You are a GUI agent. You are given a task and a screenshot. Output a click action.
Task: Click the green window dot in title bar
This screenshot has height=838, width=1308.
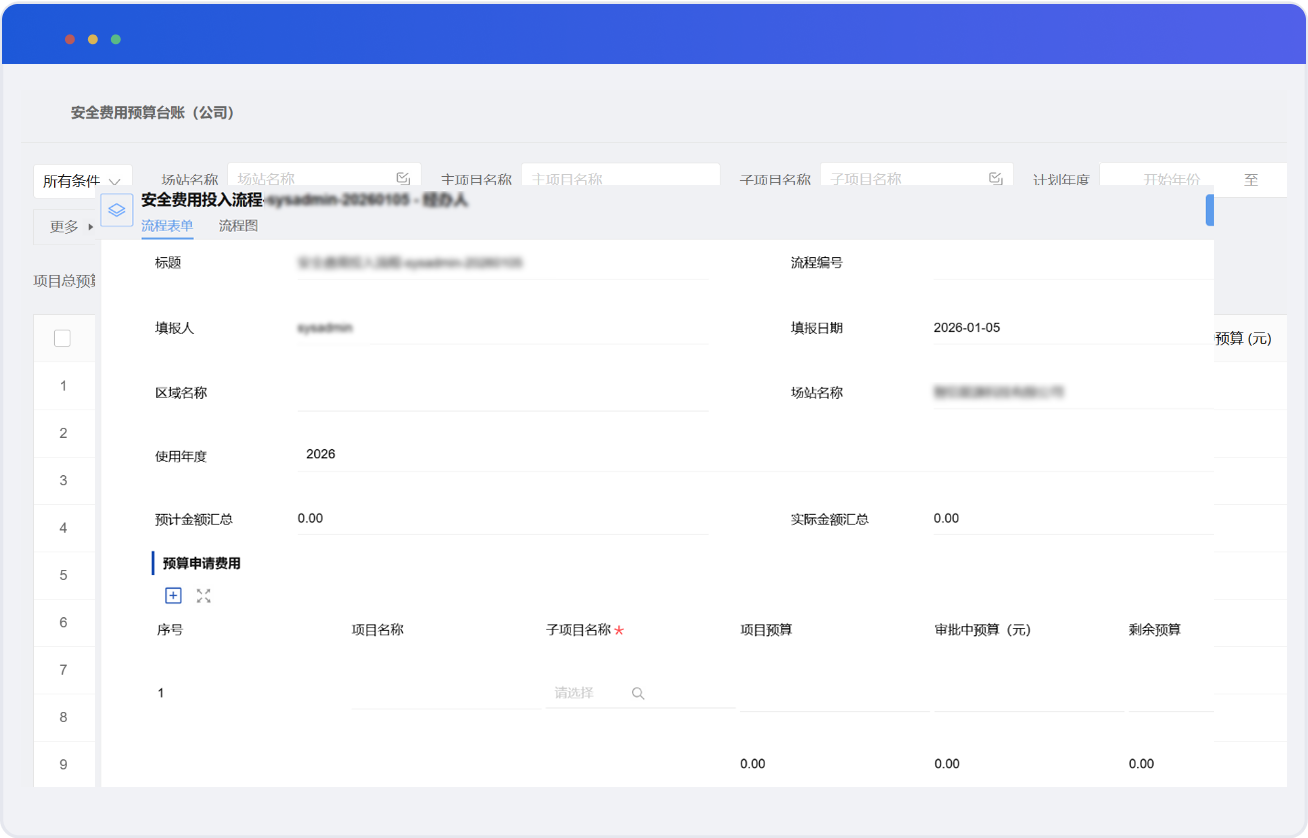point(116,39)
